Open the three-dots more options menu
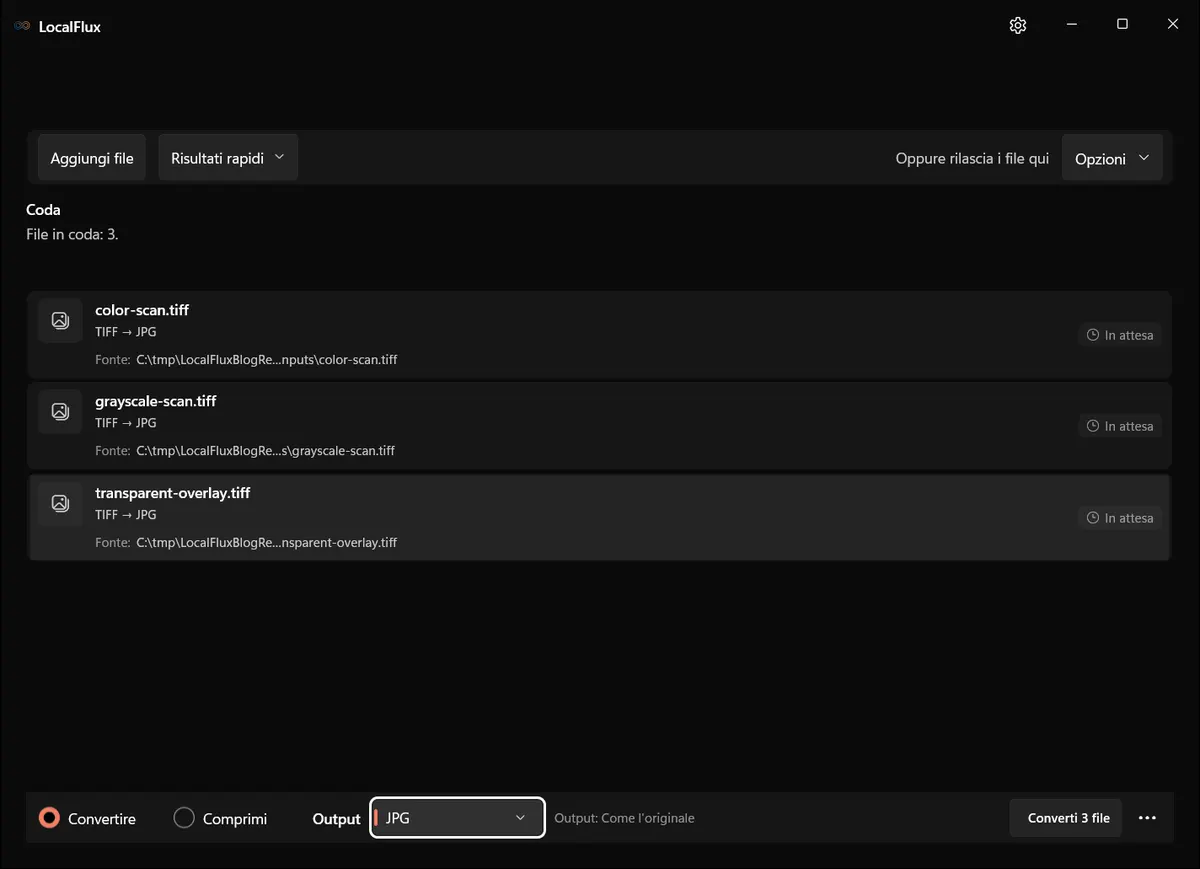The image size is (1200, 869). click(1147, 818)
